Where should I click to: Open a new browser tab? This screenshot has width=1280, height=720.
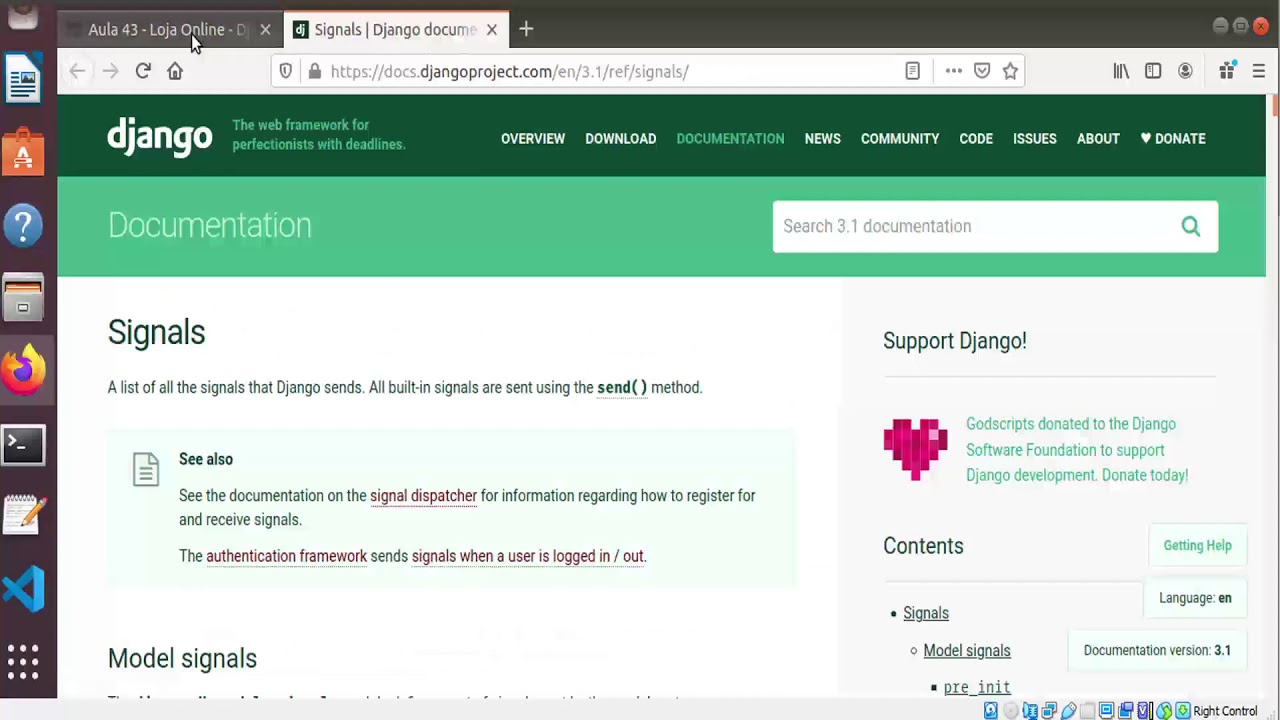click(x=526, y=30)
